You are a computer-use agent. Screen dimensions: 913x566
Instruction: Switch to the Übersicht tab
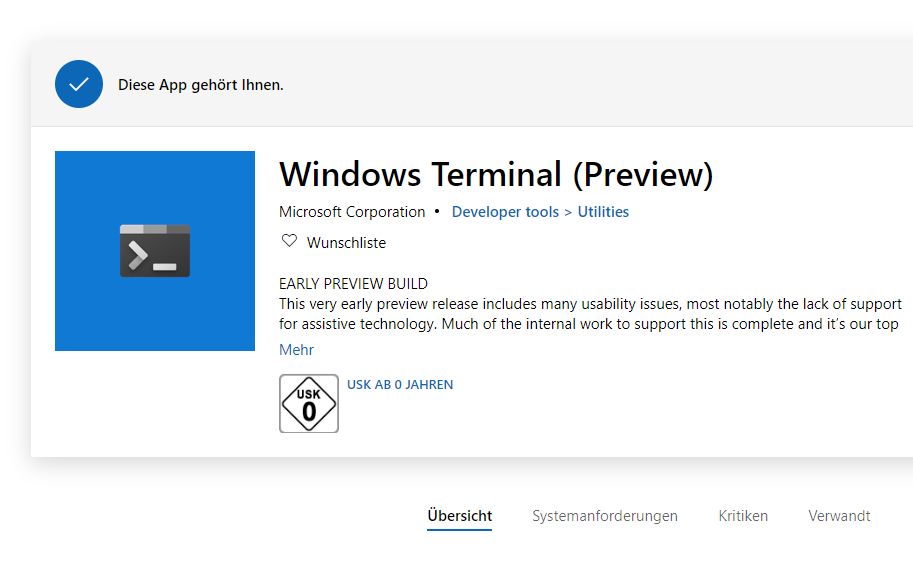click(459, 516)
